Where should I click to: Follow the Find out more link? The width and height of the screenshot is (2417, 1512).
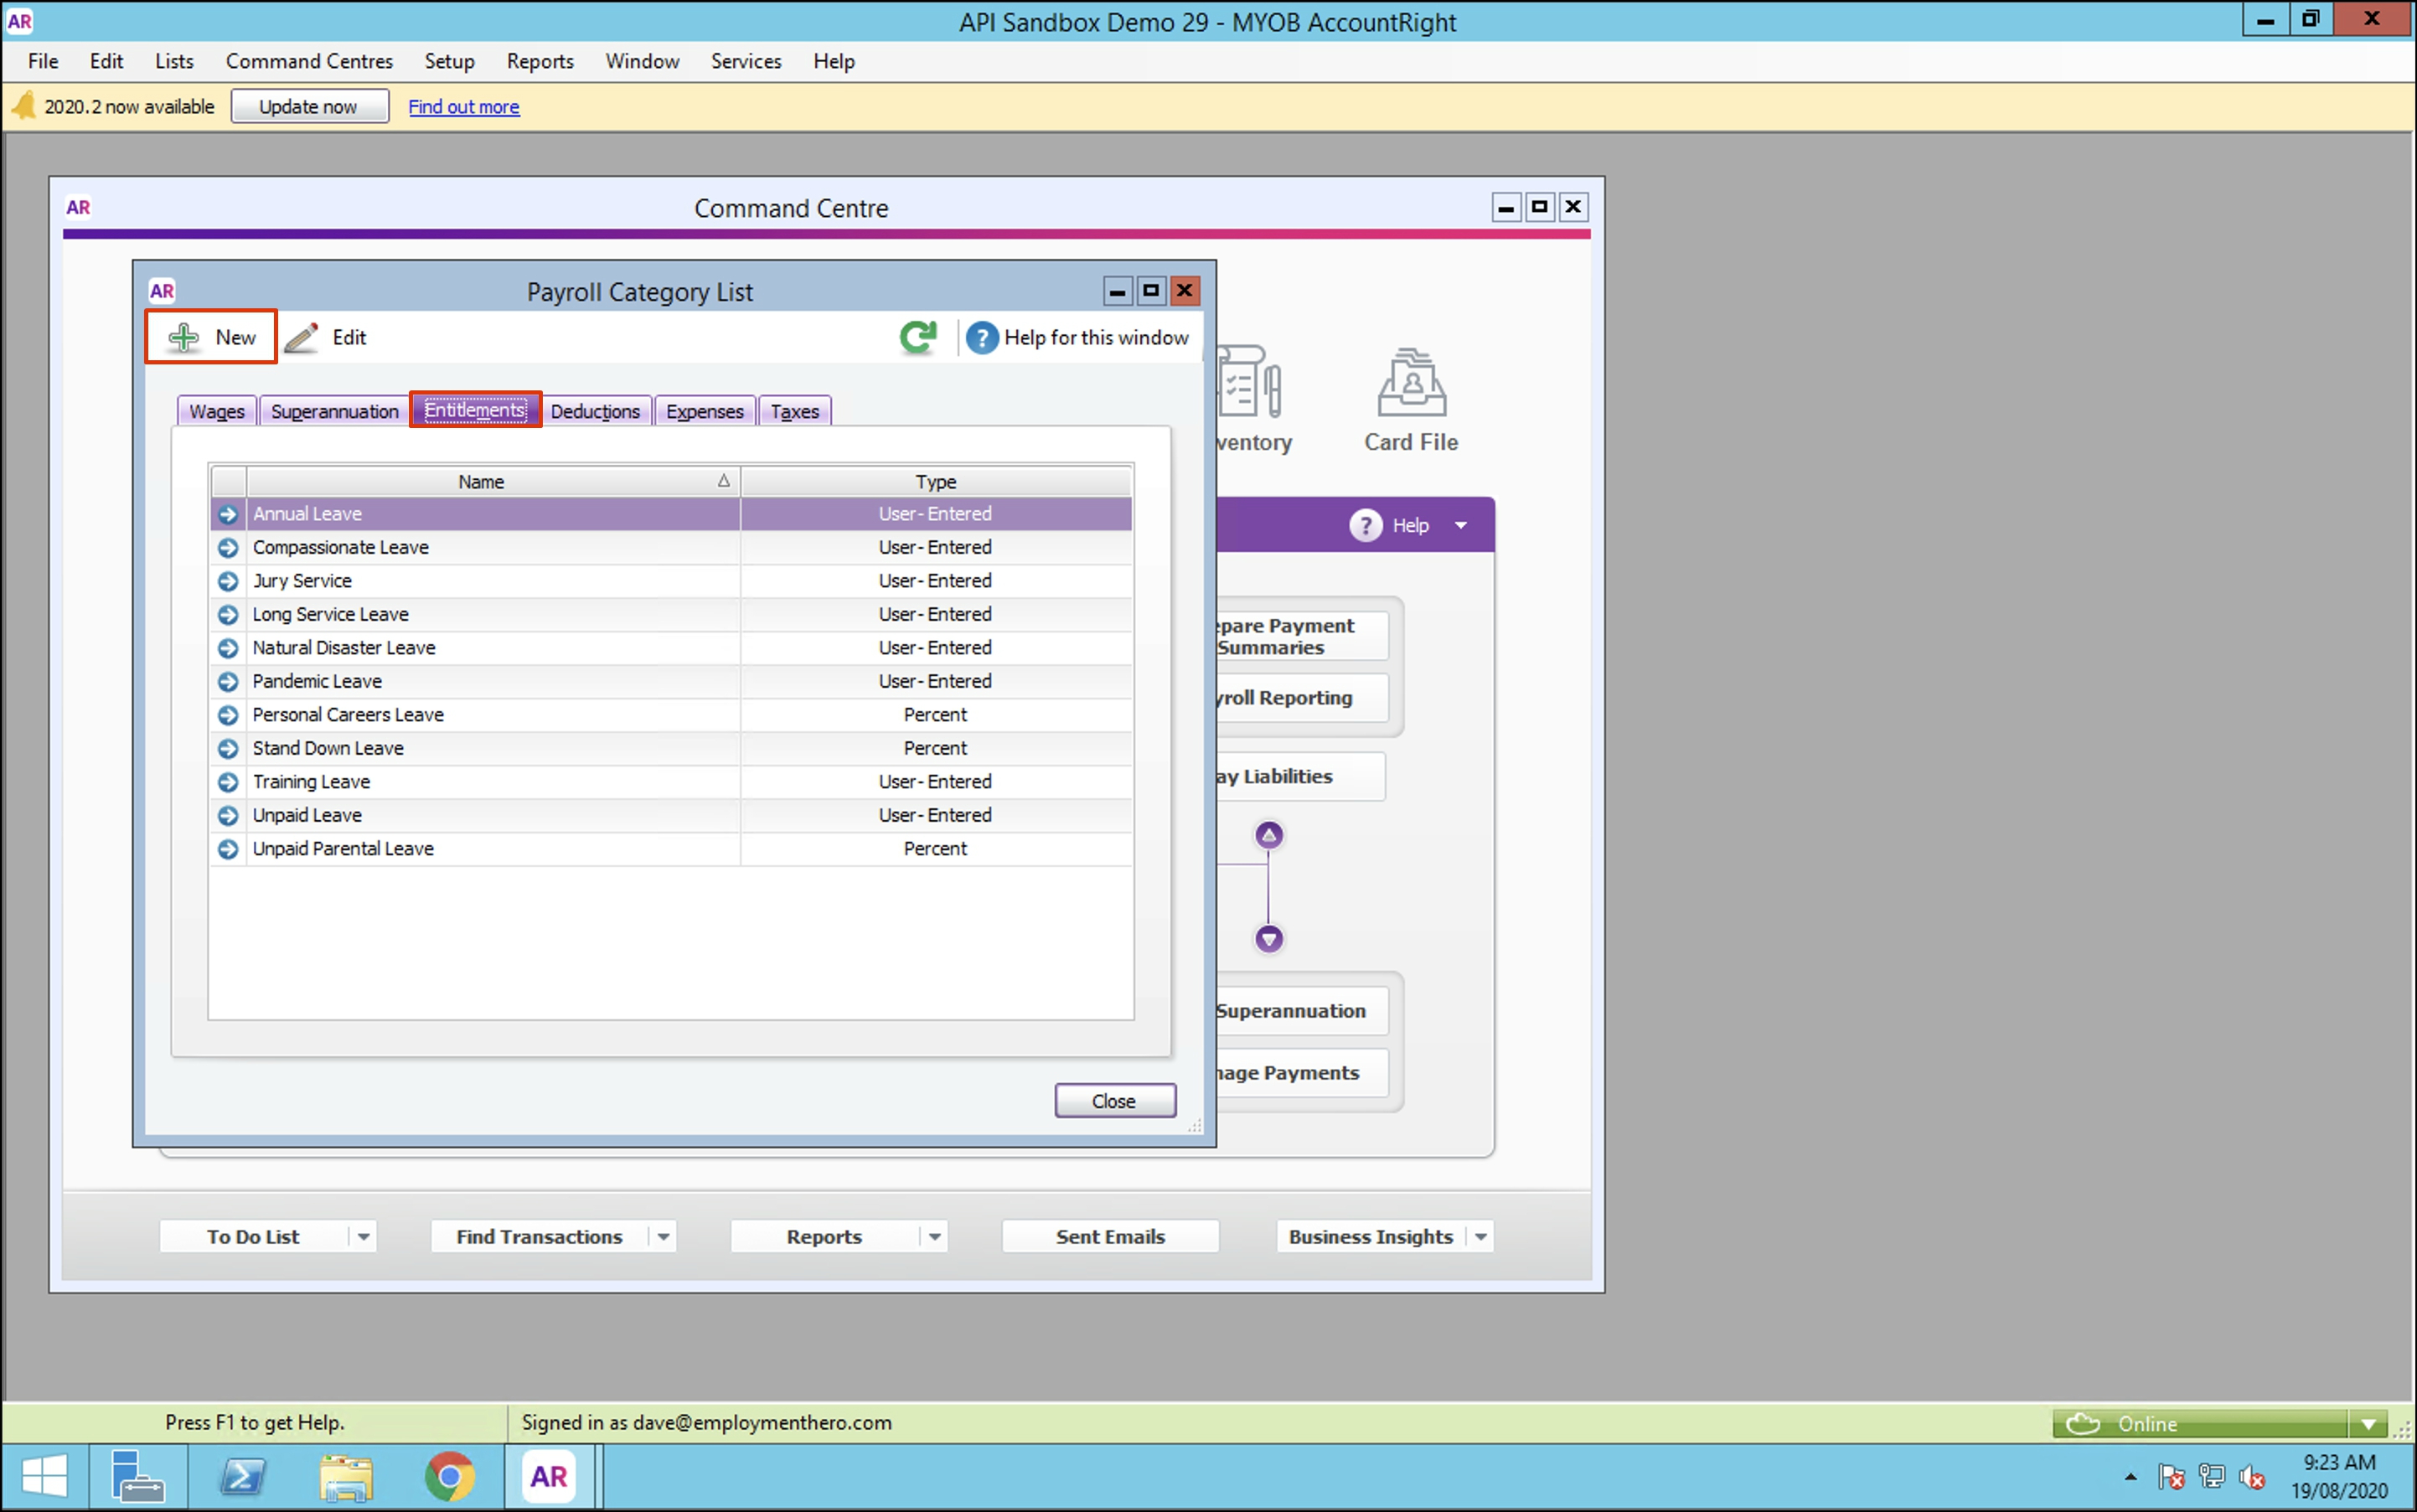click(x=463, y=106)
